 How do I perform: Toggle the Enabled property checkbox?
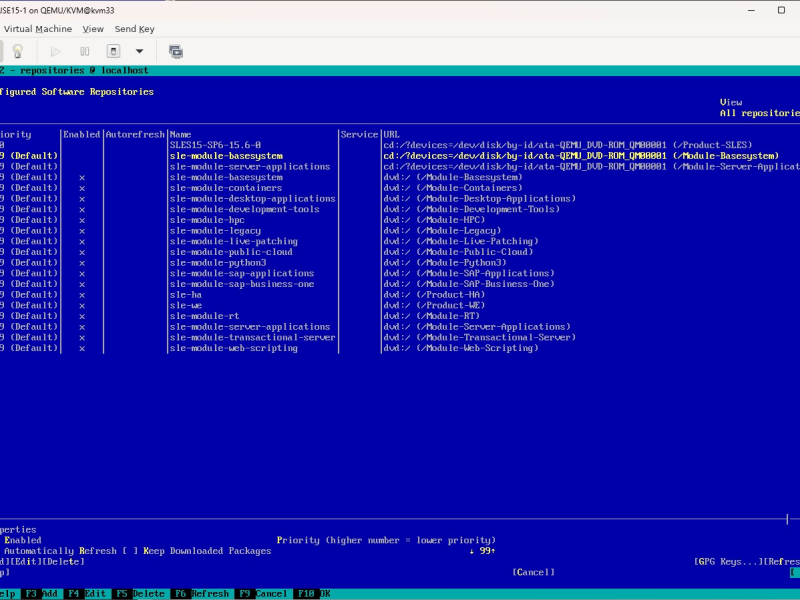pyautogui.click(x=20, y=540)
